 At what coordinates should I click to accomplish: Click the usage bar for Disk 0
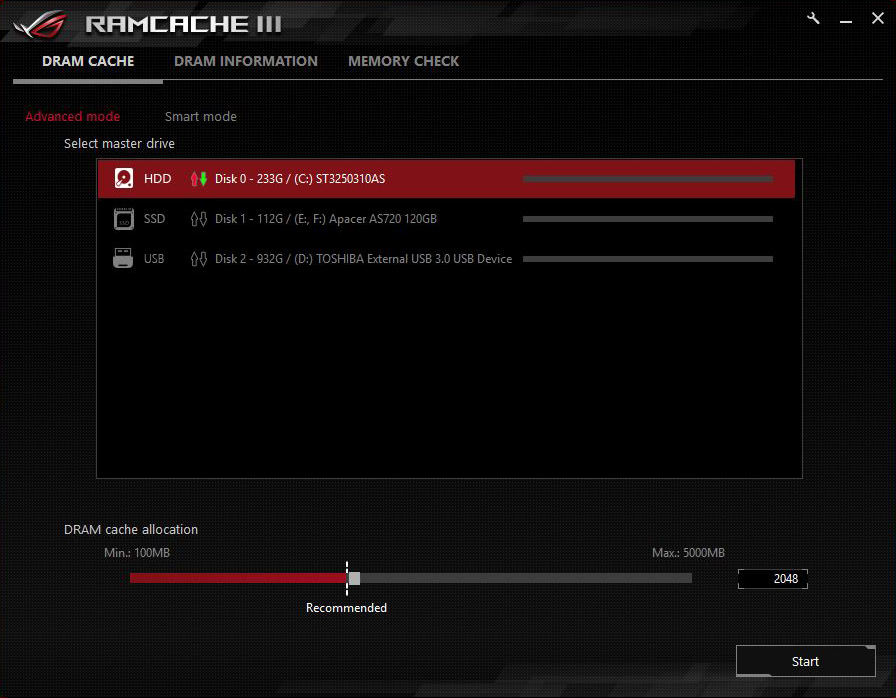(647, 179)
